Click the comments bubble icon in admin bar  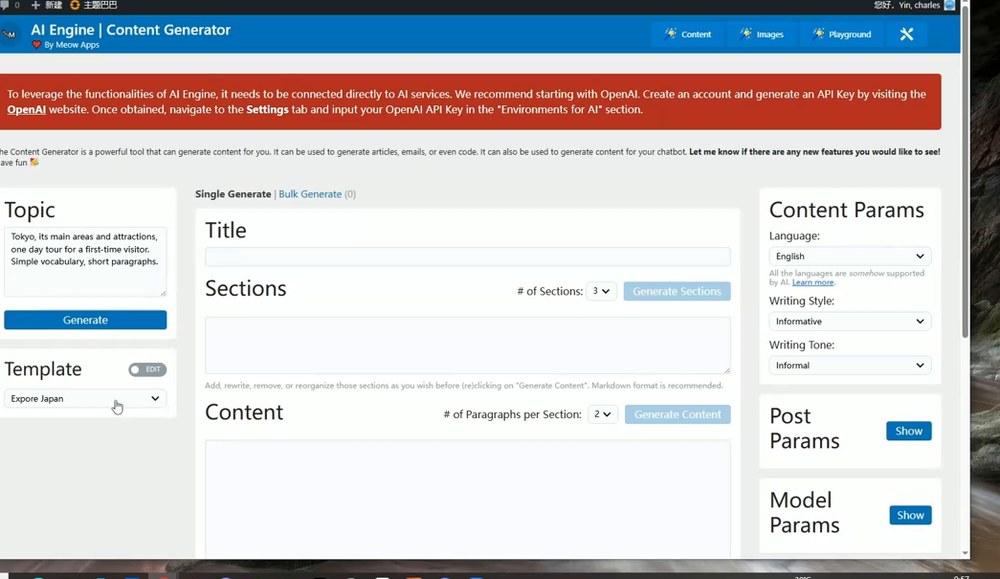pyautogui.click(x=5, y=5)
